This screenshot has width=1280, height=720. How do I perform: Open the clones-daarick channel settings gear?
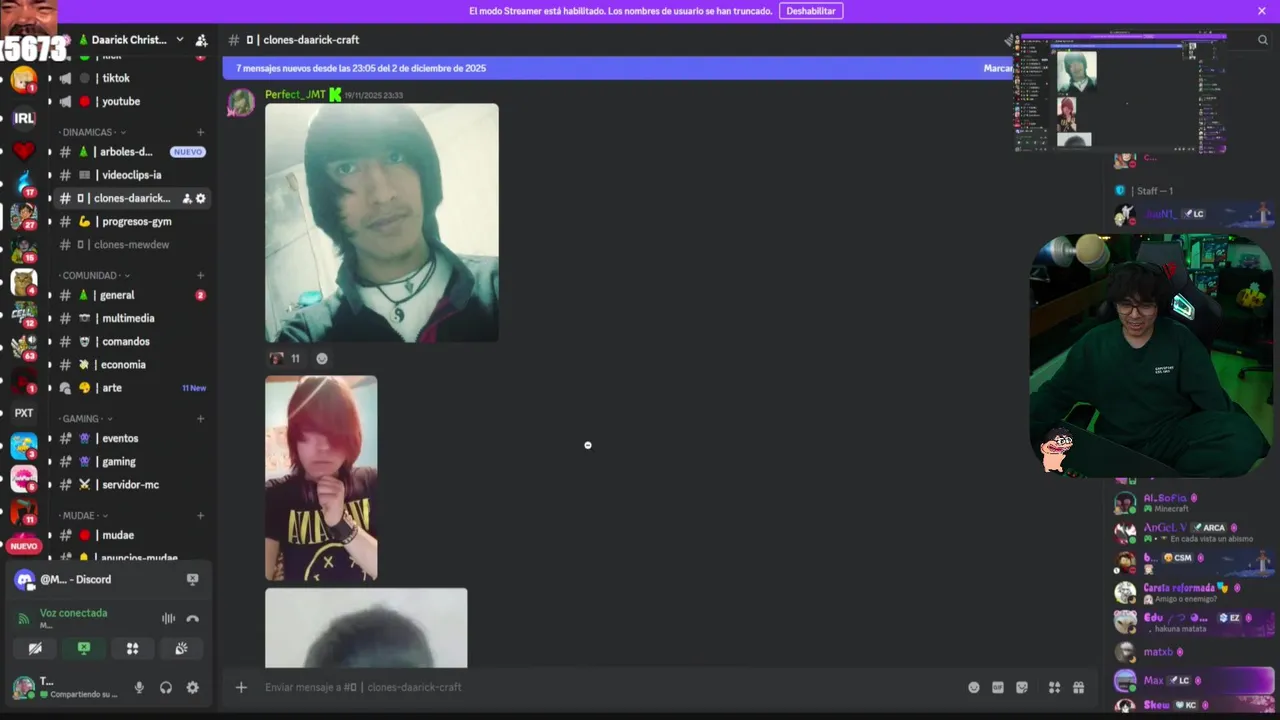[x=200, y=198]
